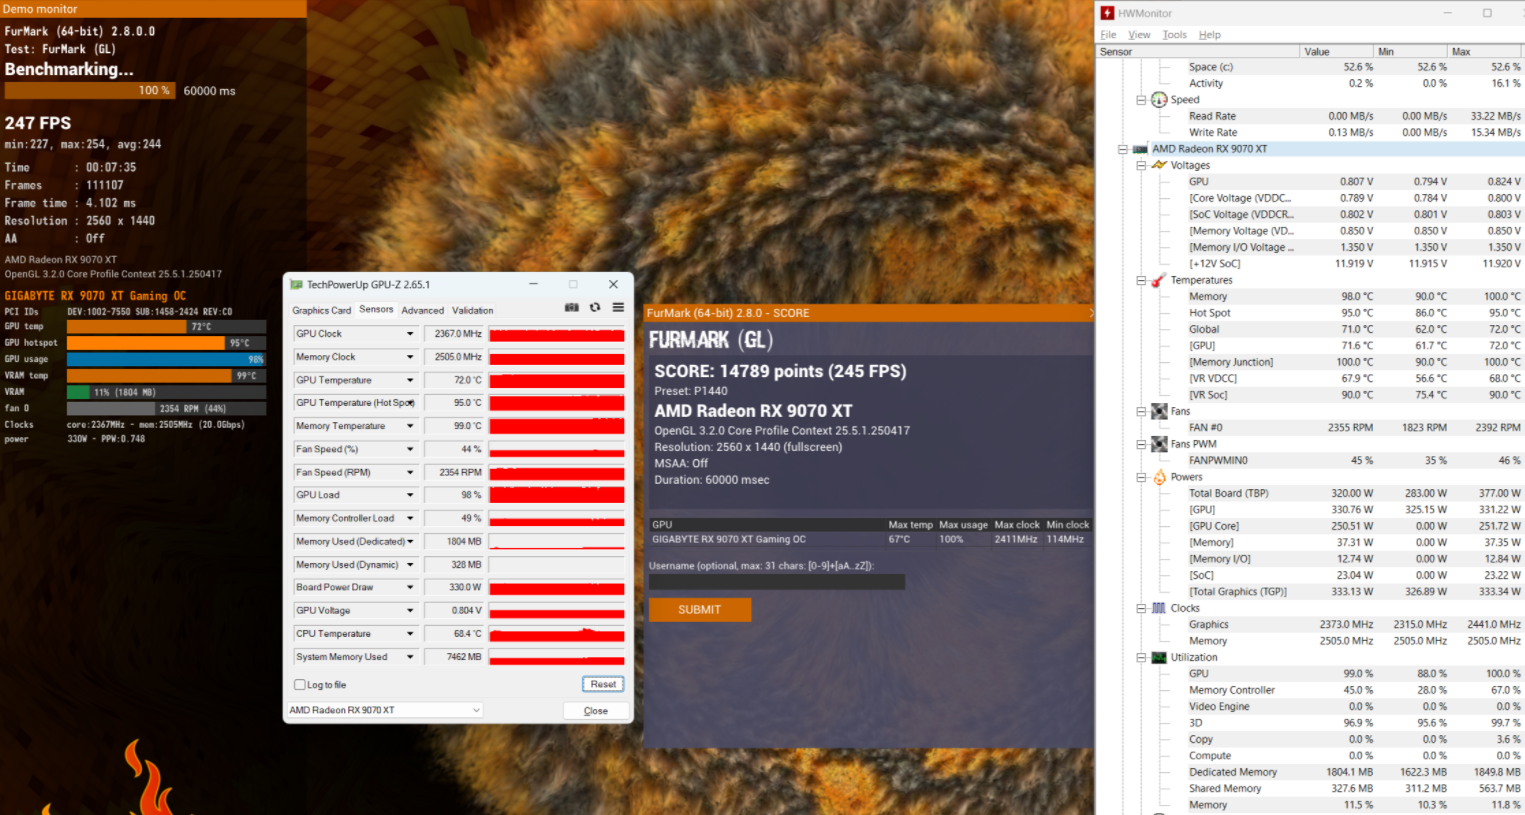The image size is (1525, 815).
Task: Click the Reset button in GPU-Z
Action: 603,684
